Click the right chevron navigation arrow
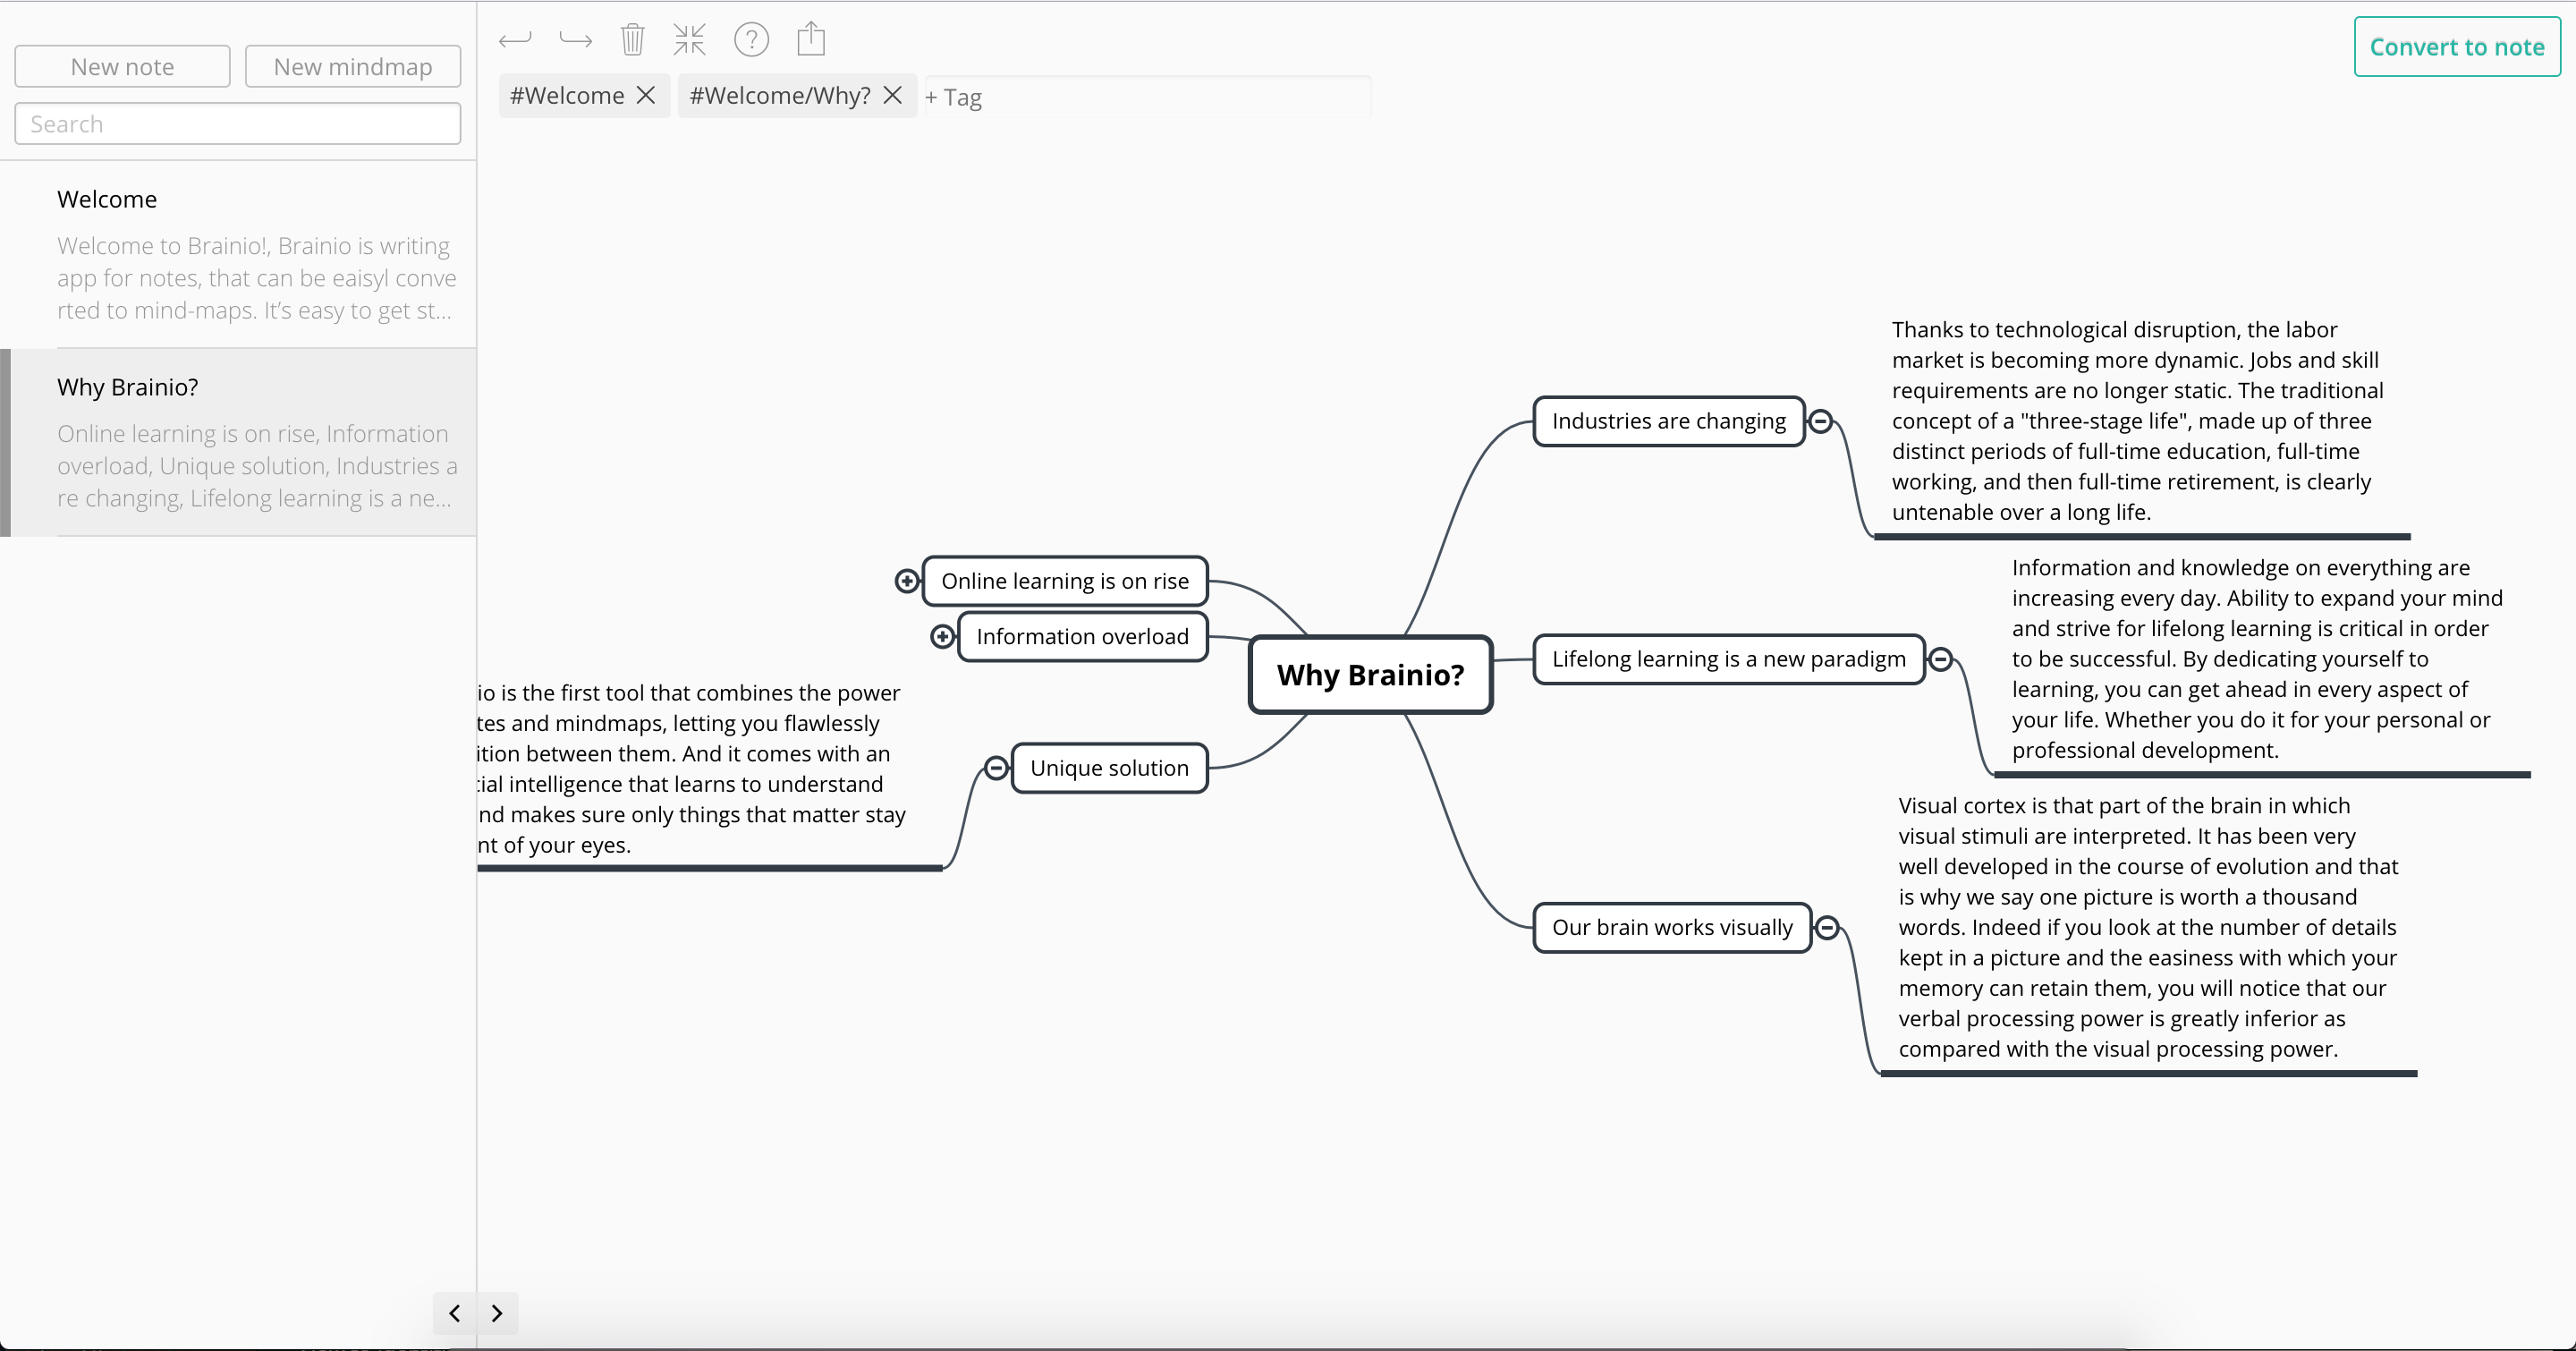The image size is (2576, 1351). (497, 1313)
